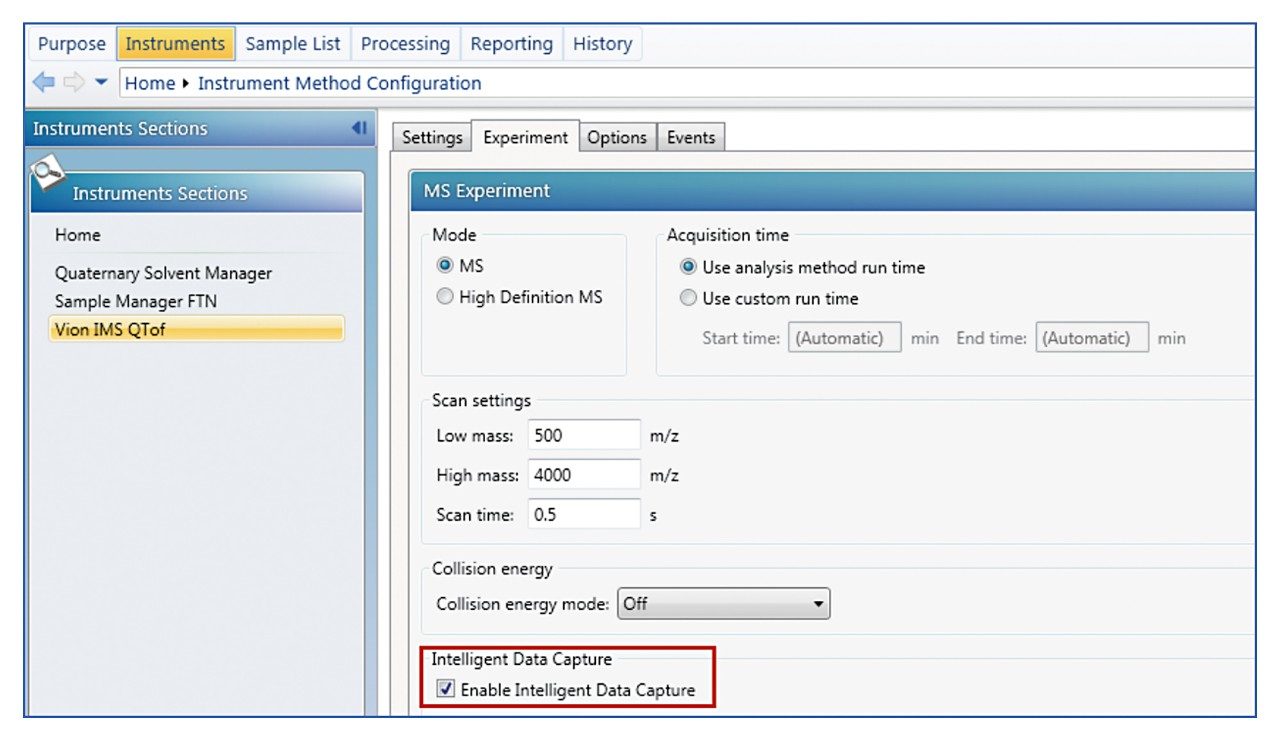Click the forward navigation arrow

74,83
